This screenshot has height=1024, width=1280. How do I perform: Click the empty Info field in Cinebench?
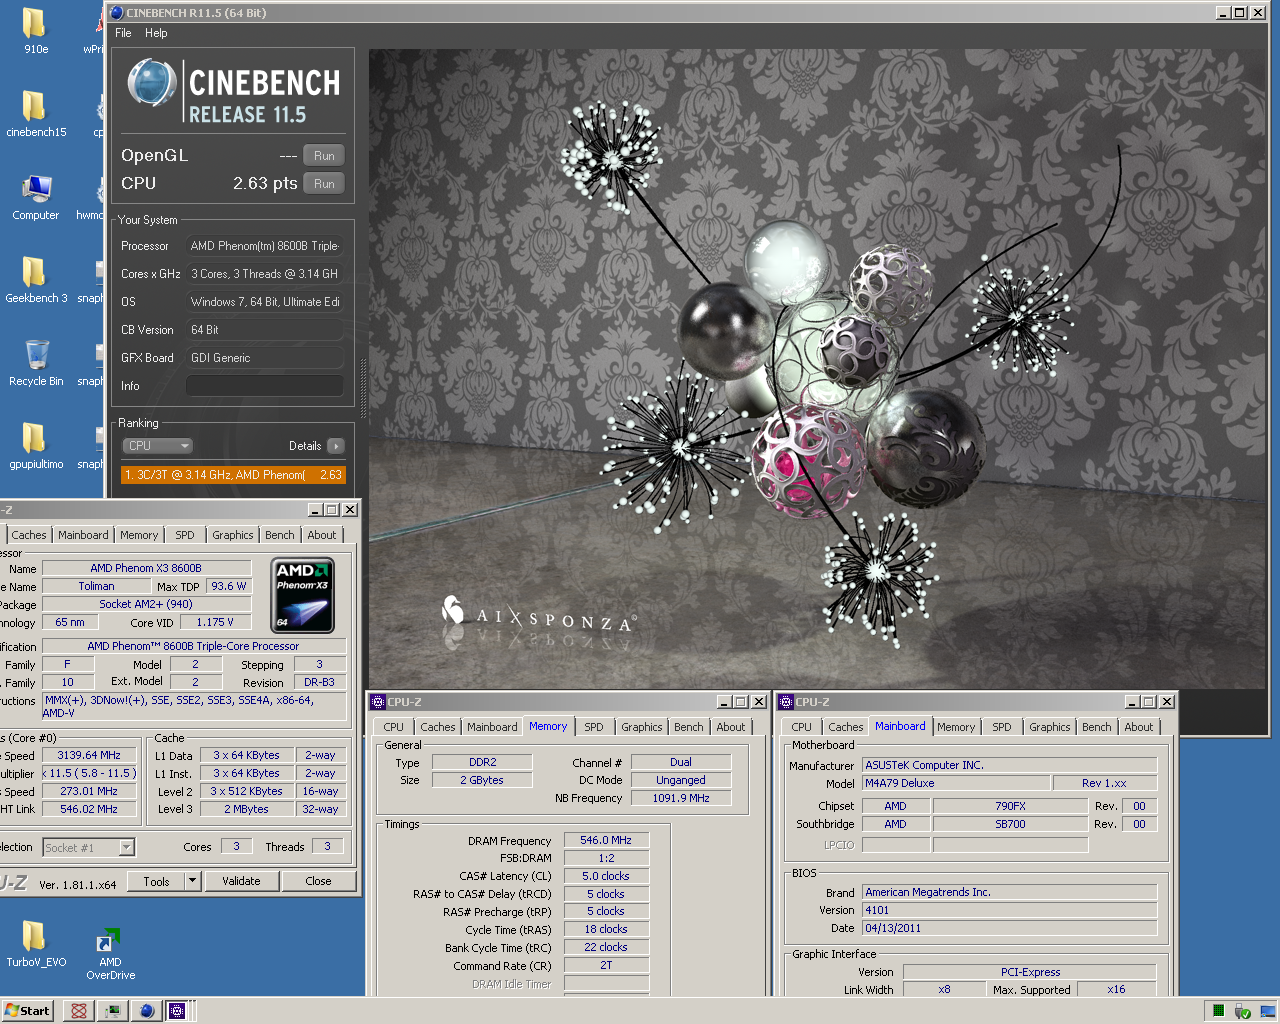265,385
